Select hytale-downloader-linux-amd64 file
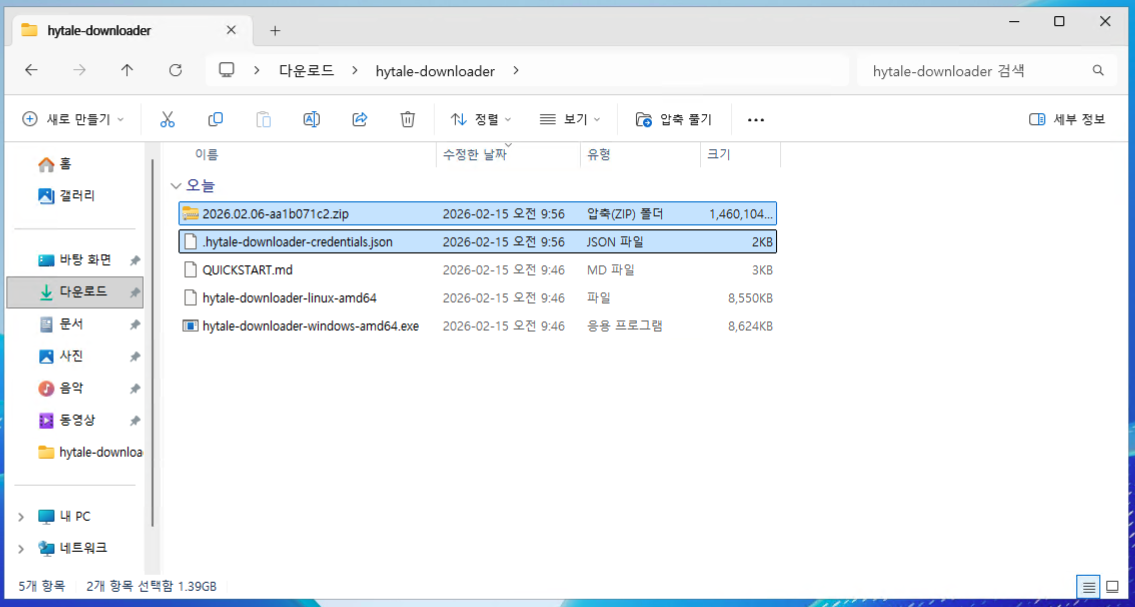 (478, 297)
